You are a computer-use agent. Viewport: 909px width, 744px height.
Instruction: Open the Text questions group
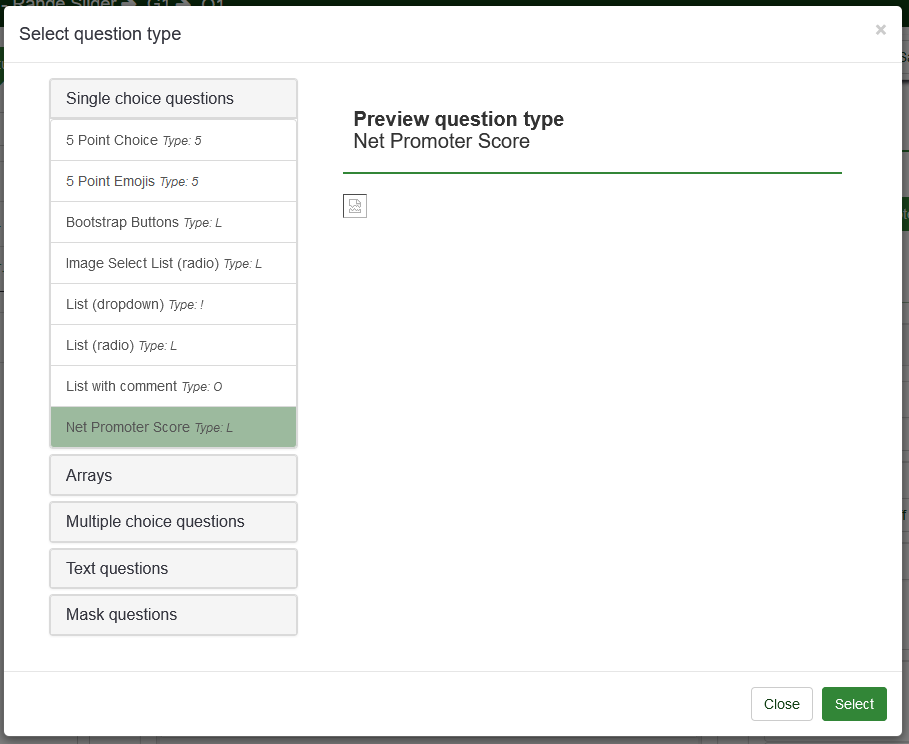pos(173,568)
